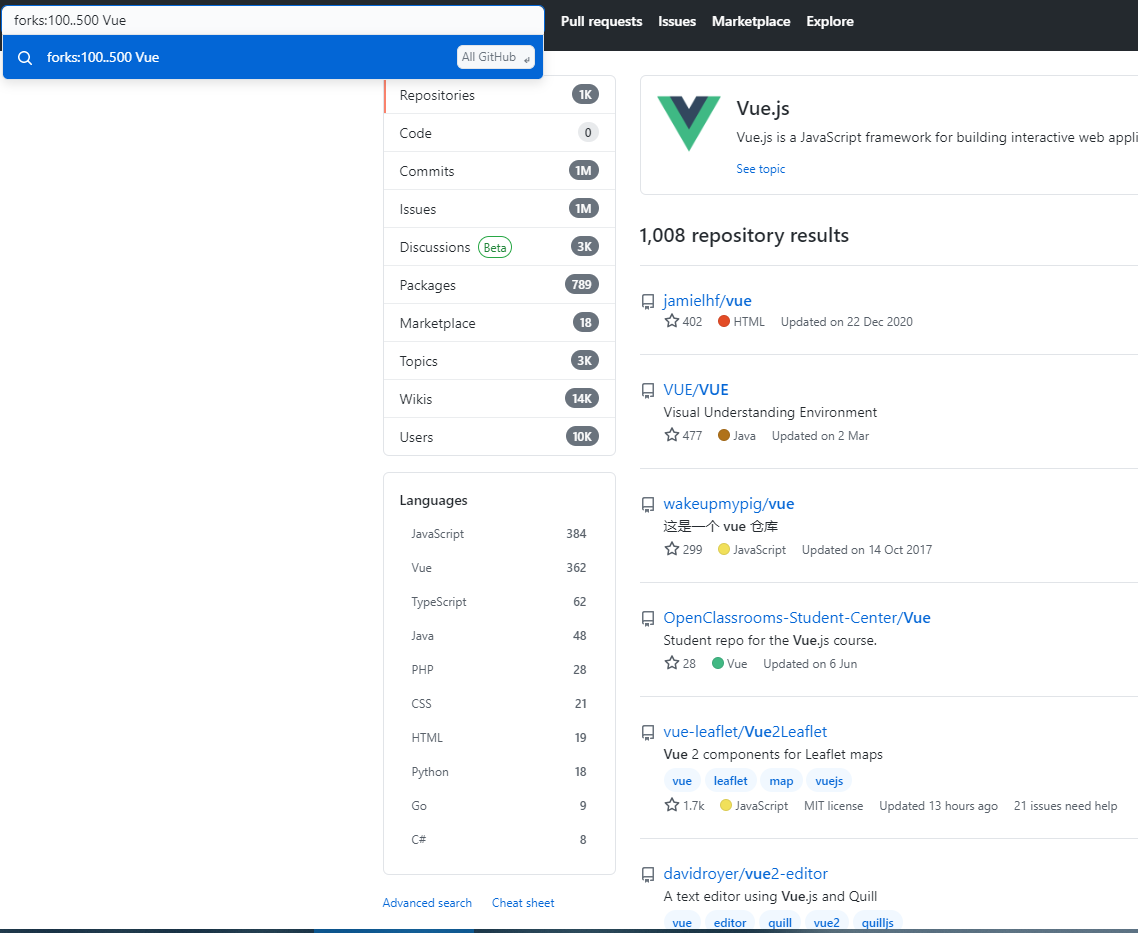1138x933 pixels.
Task: Open the Cheat sheet link
Action: 523,903
